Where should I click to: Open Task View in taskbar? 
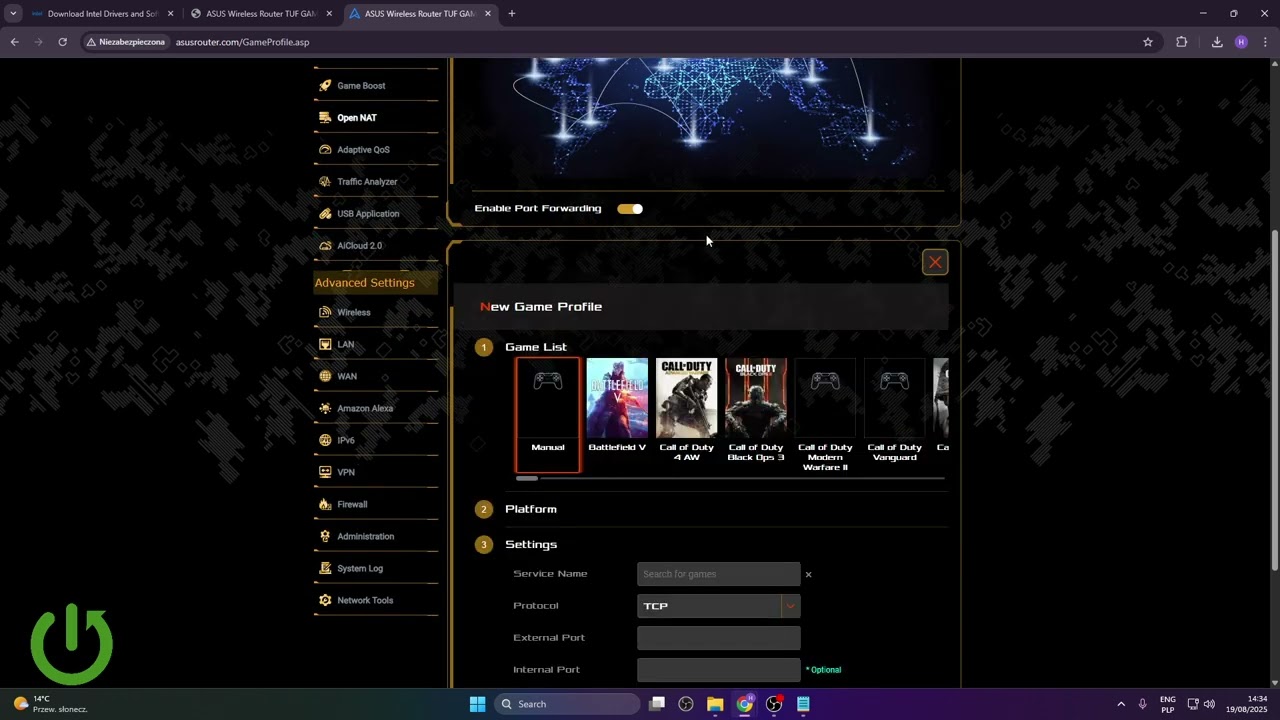click(x=657, y=704)
